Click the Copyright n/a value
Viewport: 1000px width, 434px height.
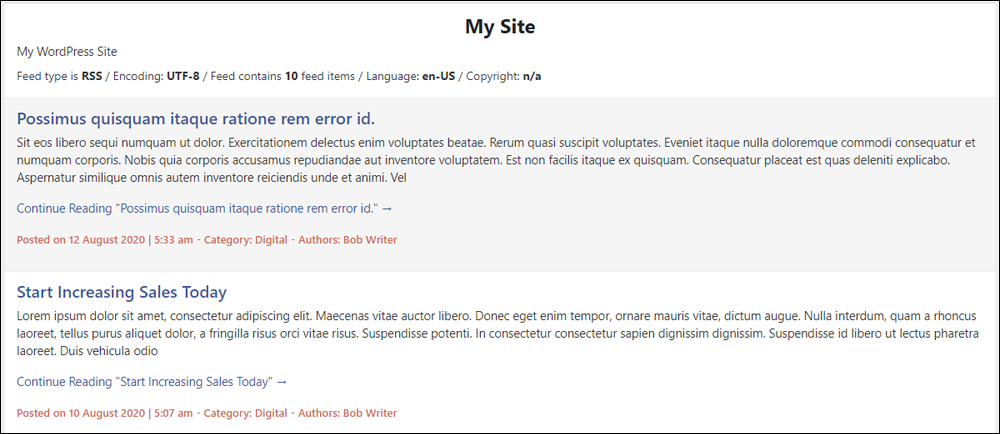coord(532,76)
